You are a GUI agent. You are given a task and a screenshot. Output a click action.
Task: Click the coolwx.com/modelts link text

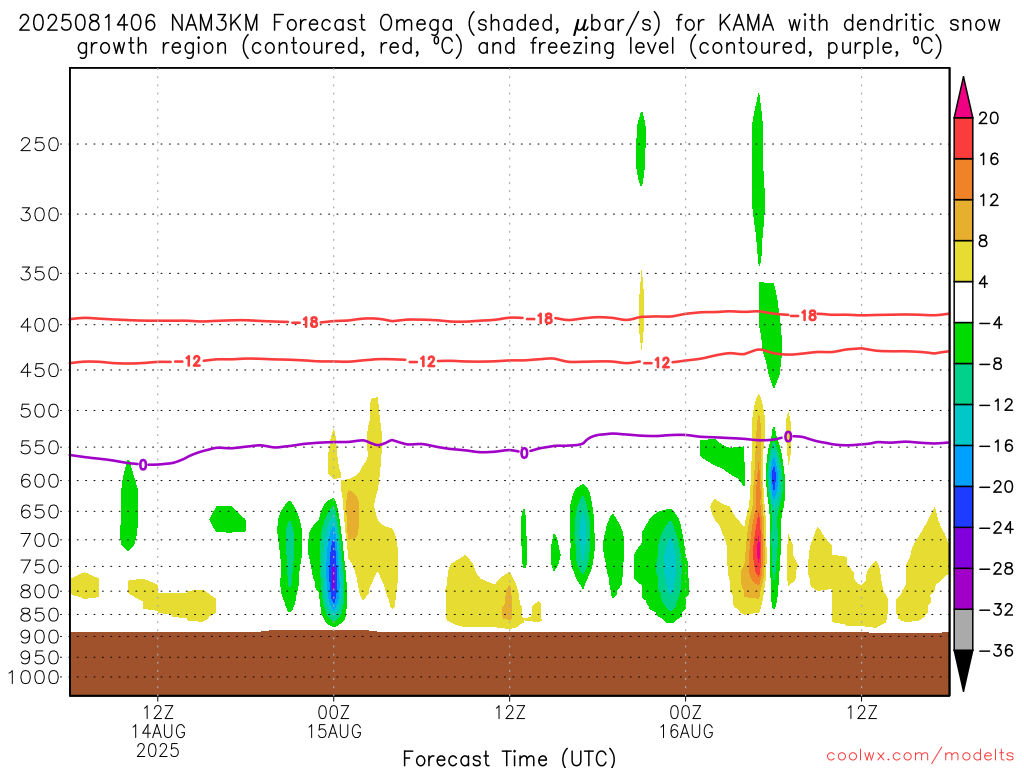(x=920, y=756)
